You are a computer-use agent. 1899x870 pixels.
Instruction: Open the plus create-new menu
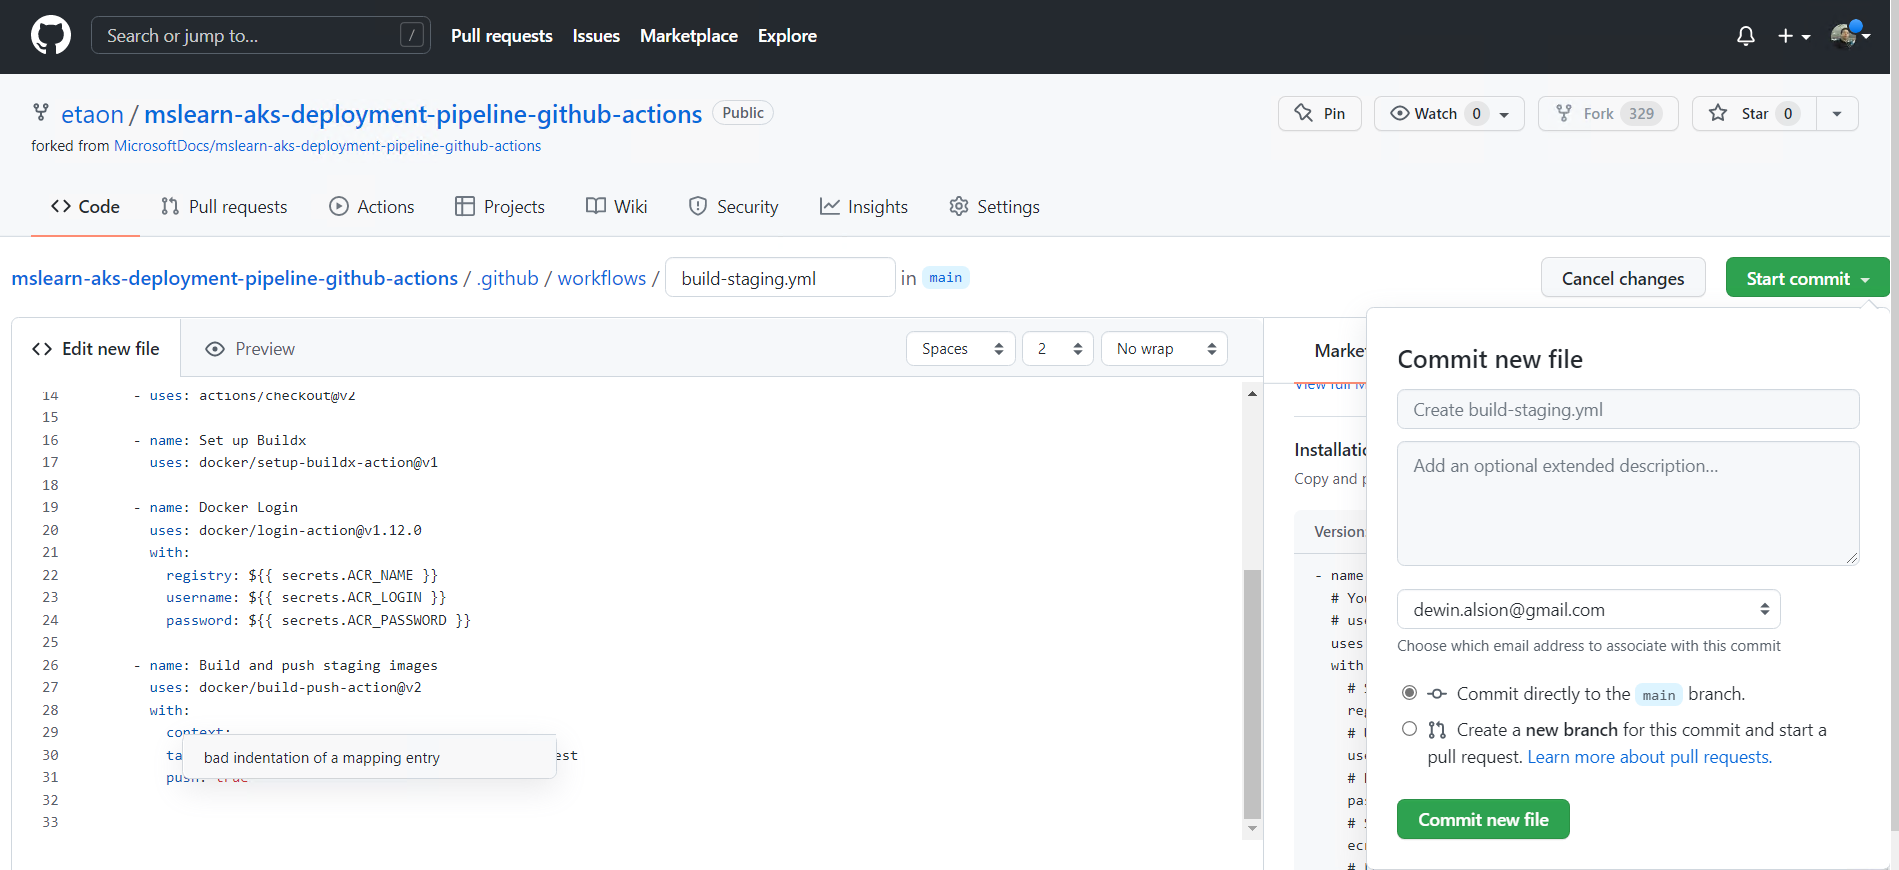click(x=1794, y=36)
